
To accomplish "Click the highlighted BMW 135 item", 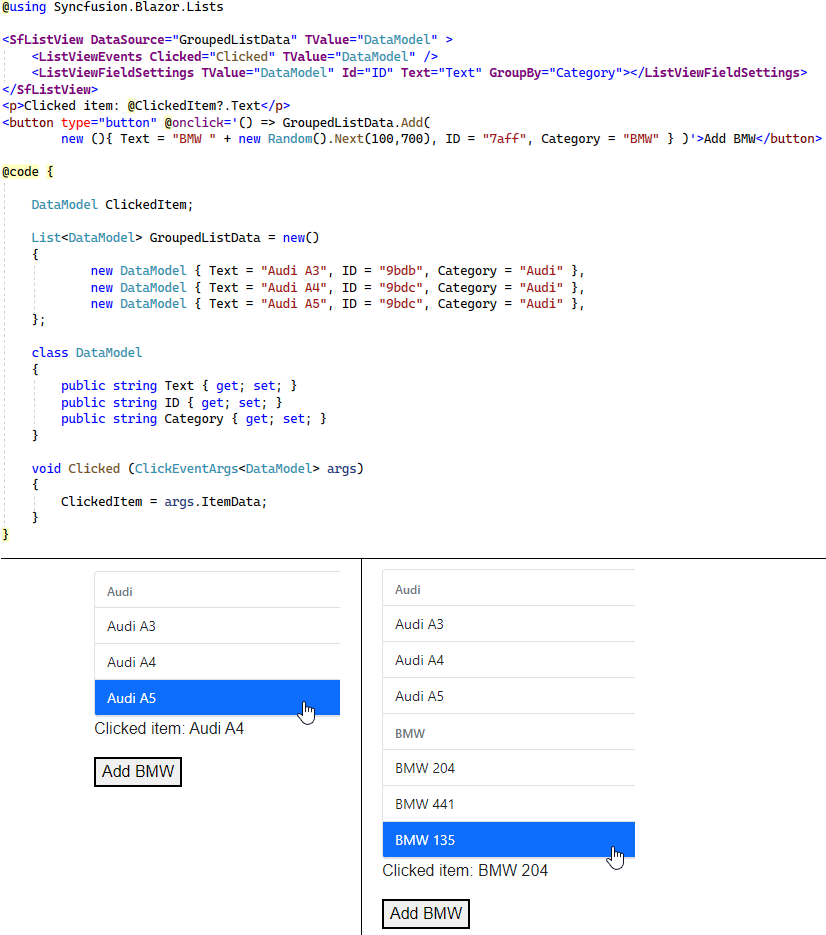I will (x=508, y=840).
